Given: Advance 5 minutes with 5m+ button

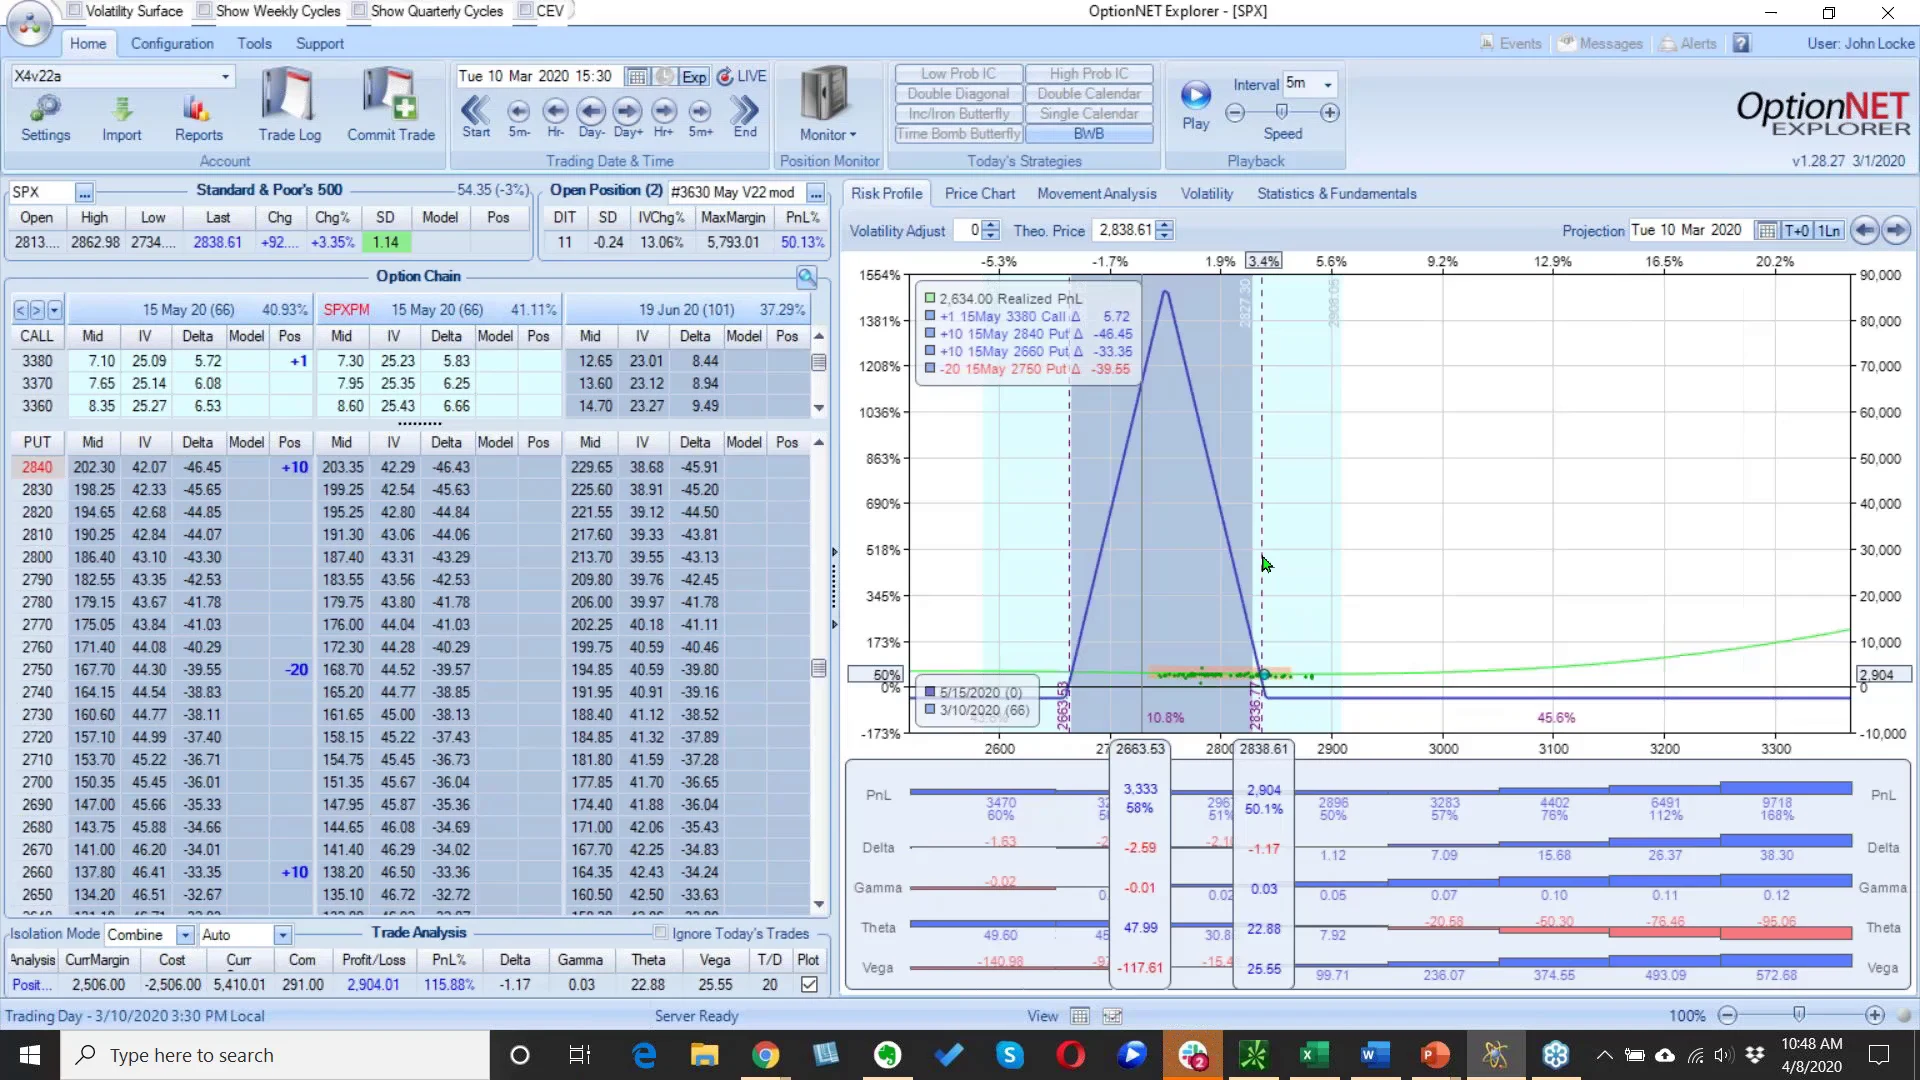Looking at the screenshot, I should [x=700, y=116].
